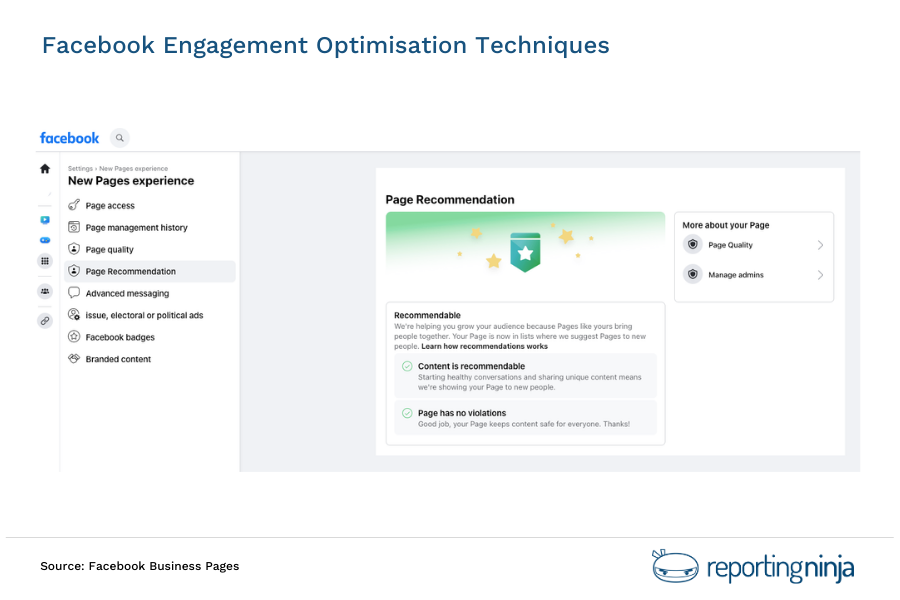Click the Learn how recommendations works link
900x600 pixels.
(x=484, y=345)
